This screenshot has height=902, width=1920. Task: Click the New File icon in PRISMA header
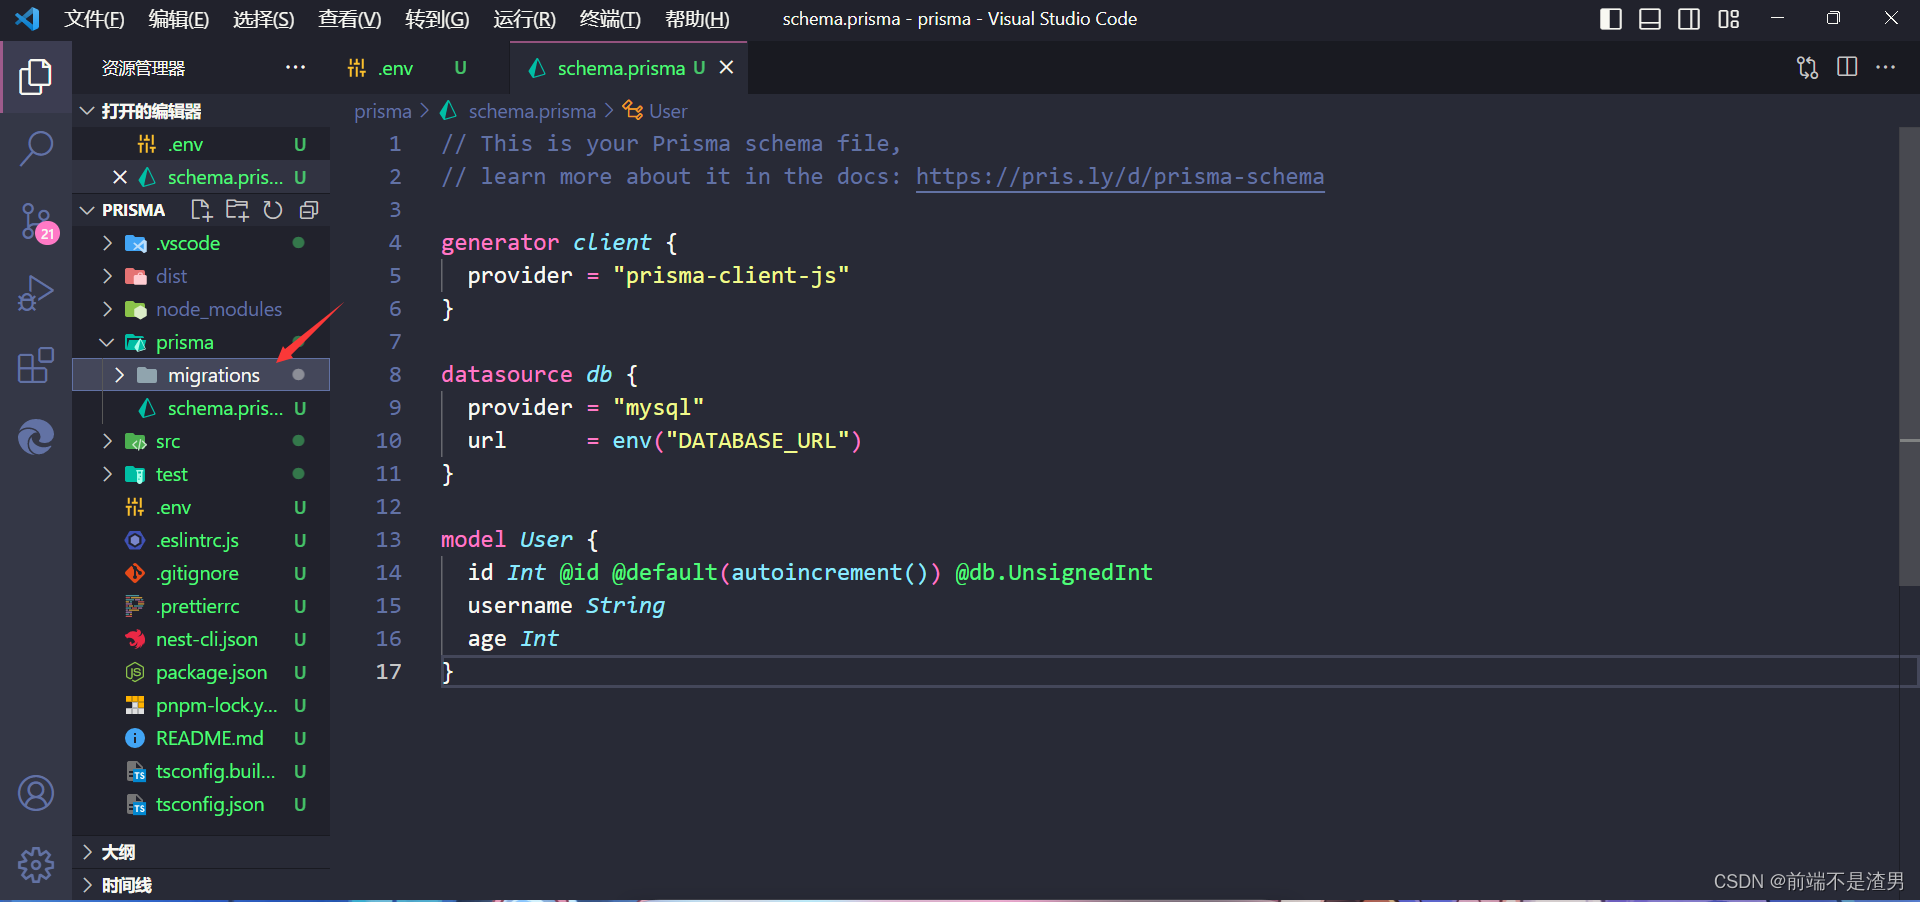click(x=202, y=210)
